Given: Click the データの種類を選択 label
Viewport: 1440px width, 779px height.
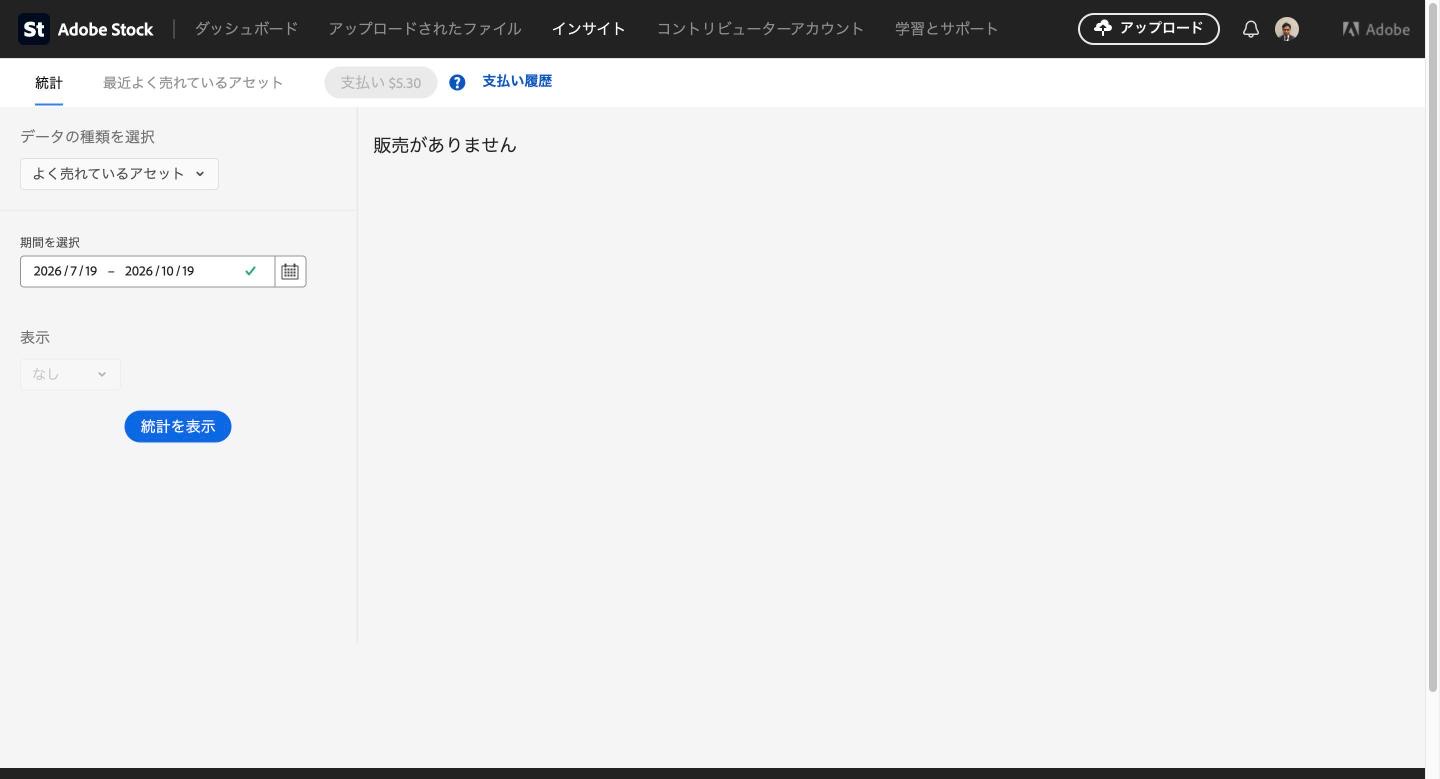Looking at the screenshot, I should [87, 137].
